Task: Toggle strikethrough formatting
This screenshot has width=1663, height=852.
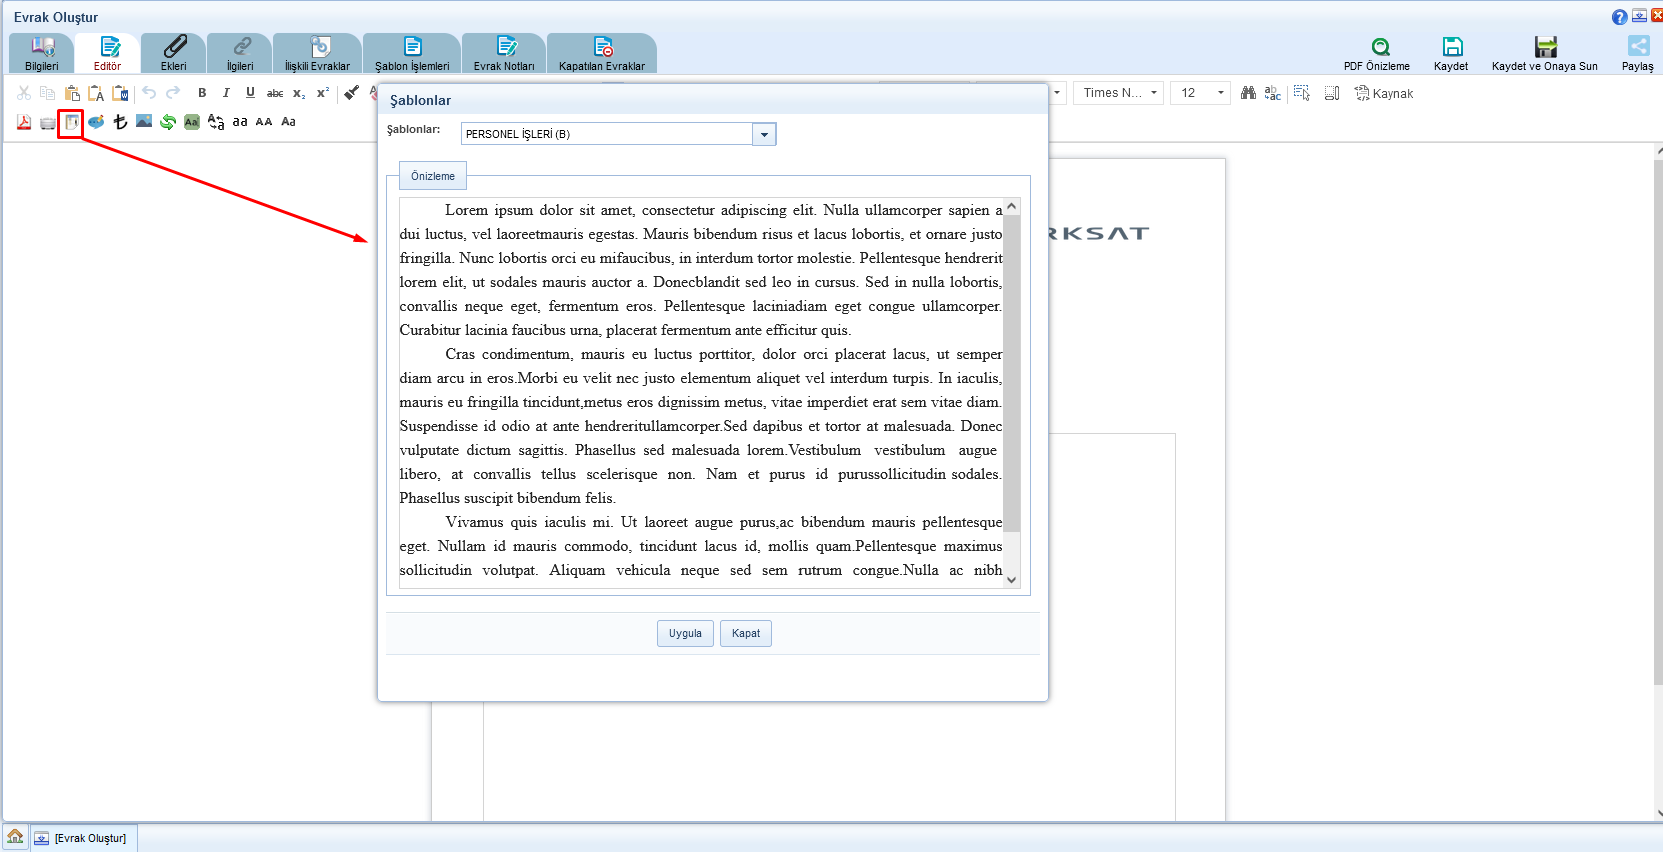Action: (275, 93)
